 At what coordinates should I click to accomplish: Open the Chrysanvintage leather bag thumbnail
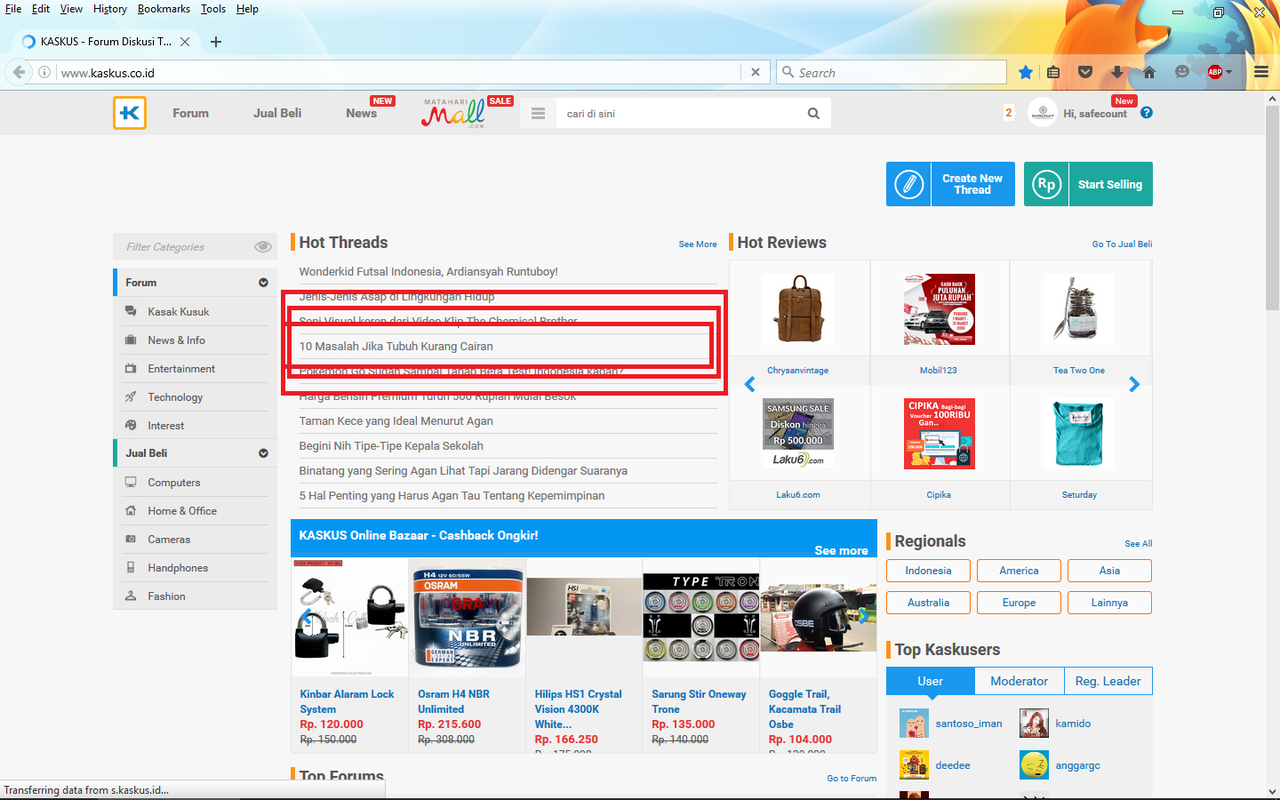click(x=798, y=309)
